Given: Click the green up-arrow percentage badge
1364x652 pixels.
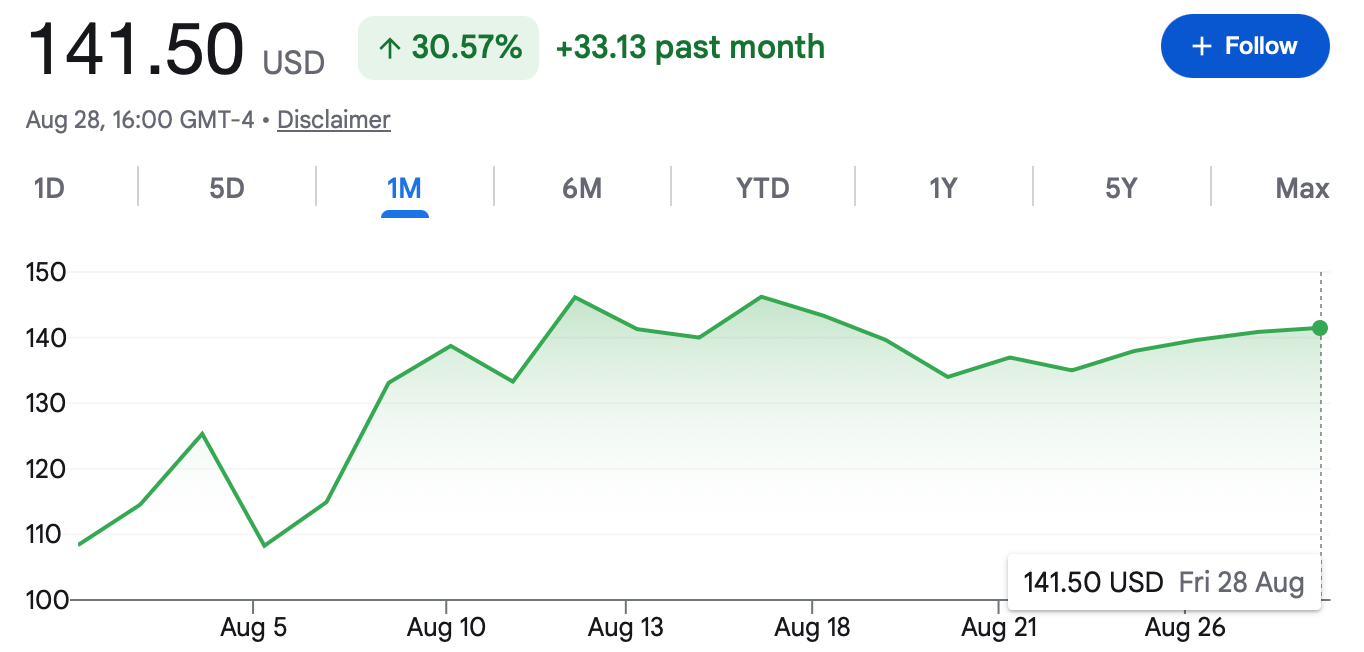Looking at the screenshot, I should pos(448,47).
